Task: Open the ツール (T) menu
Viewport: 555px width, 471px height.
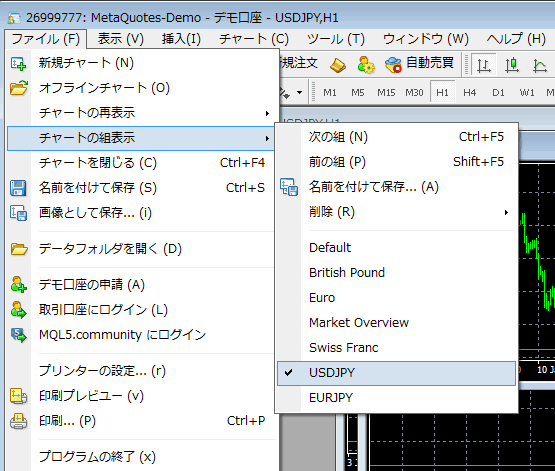Action: (x=336, y=39)
